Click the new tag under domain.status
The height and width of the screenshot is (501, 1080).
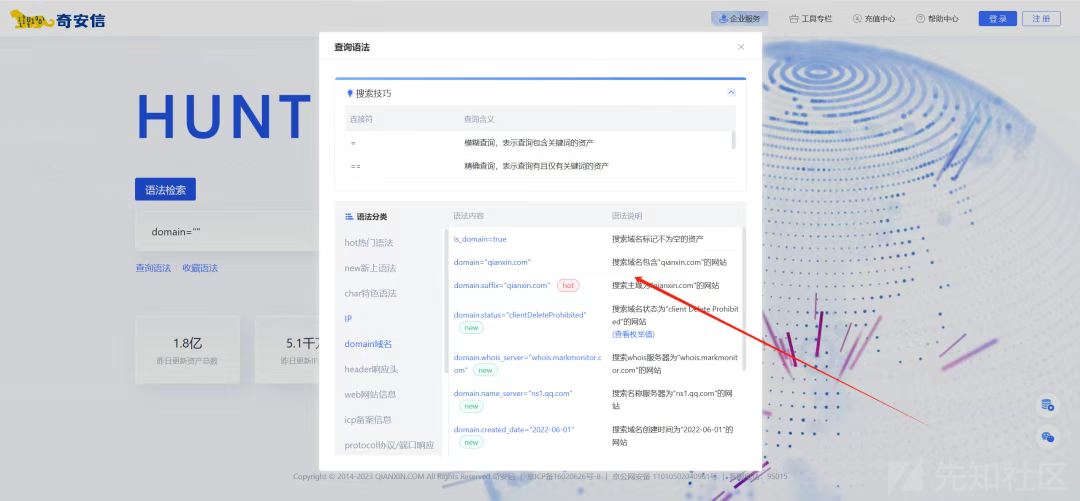coord(471,328)
